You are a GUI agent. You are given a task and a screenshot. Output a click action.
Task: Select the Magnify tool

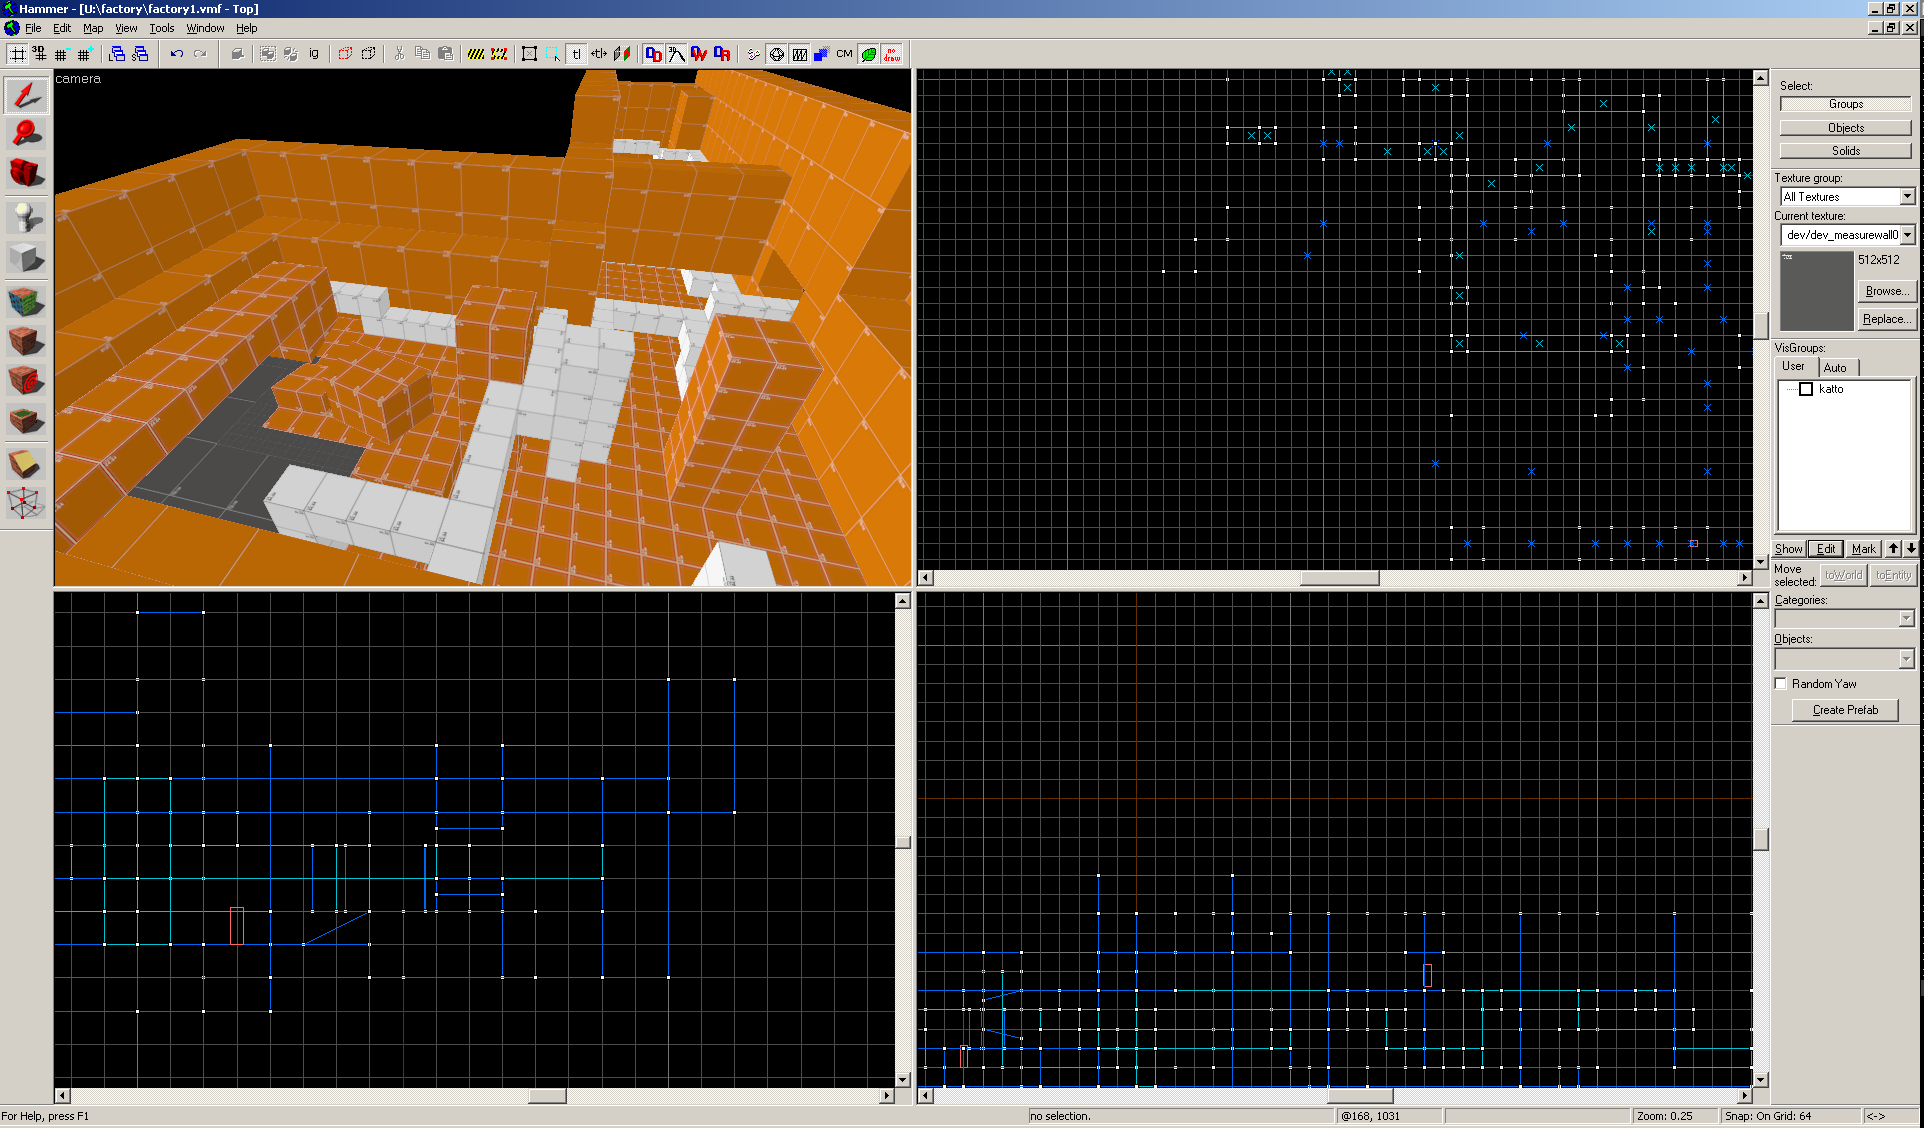[26, 134]
